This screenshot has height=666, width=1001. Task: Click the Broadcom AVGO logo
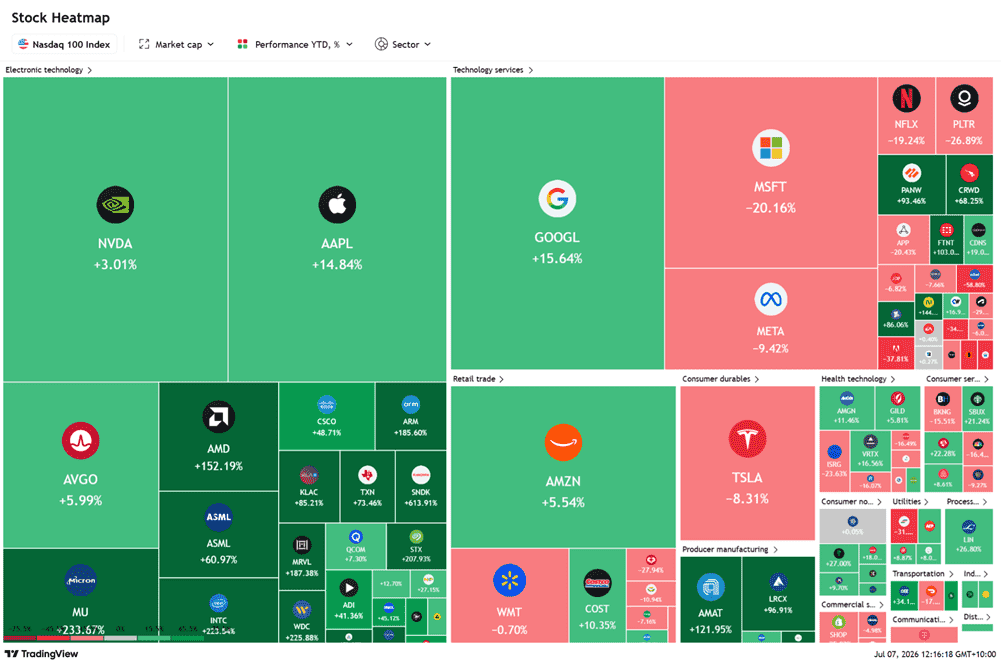[80, 441]
